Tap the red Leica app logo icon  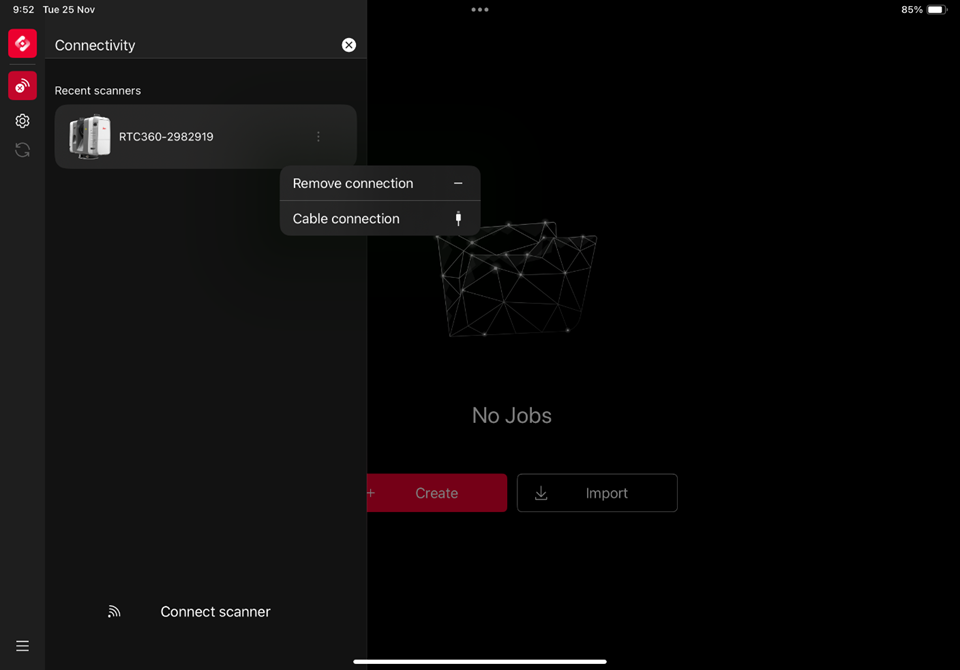22,44
